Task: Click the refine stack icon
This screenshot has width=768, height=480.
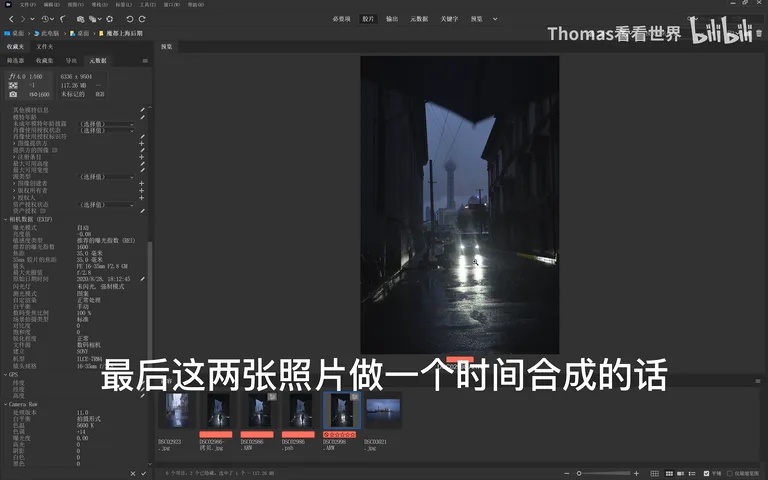Action: tap(92, 19)
